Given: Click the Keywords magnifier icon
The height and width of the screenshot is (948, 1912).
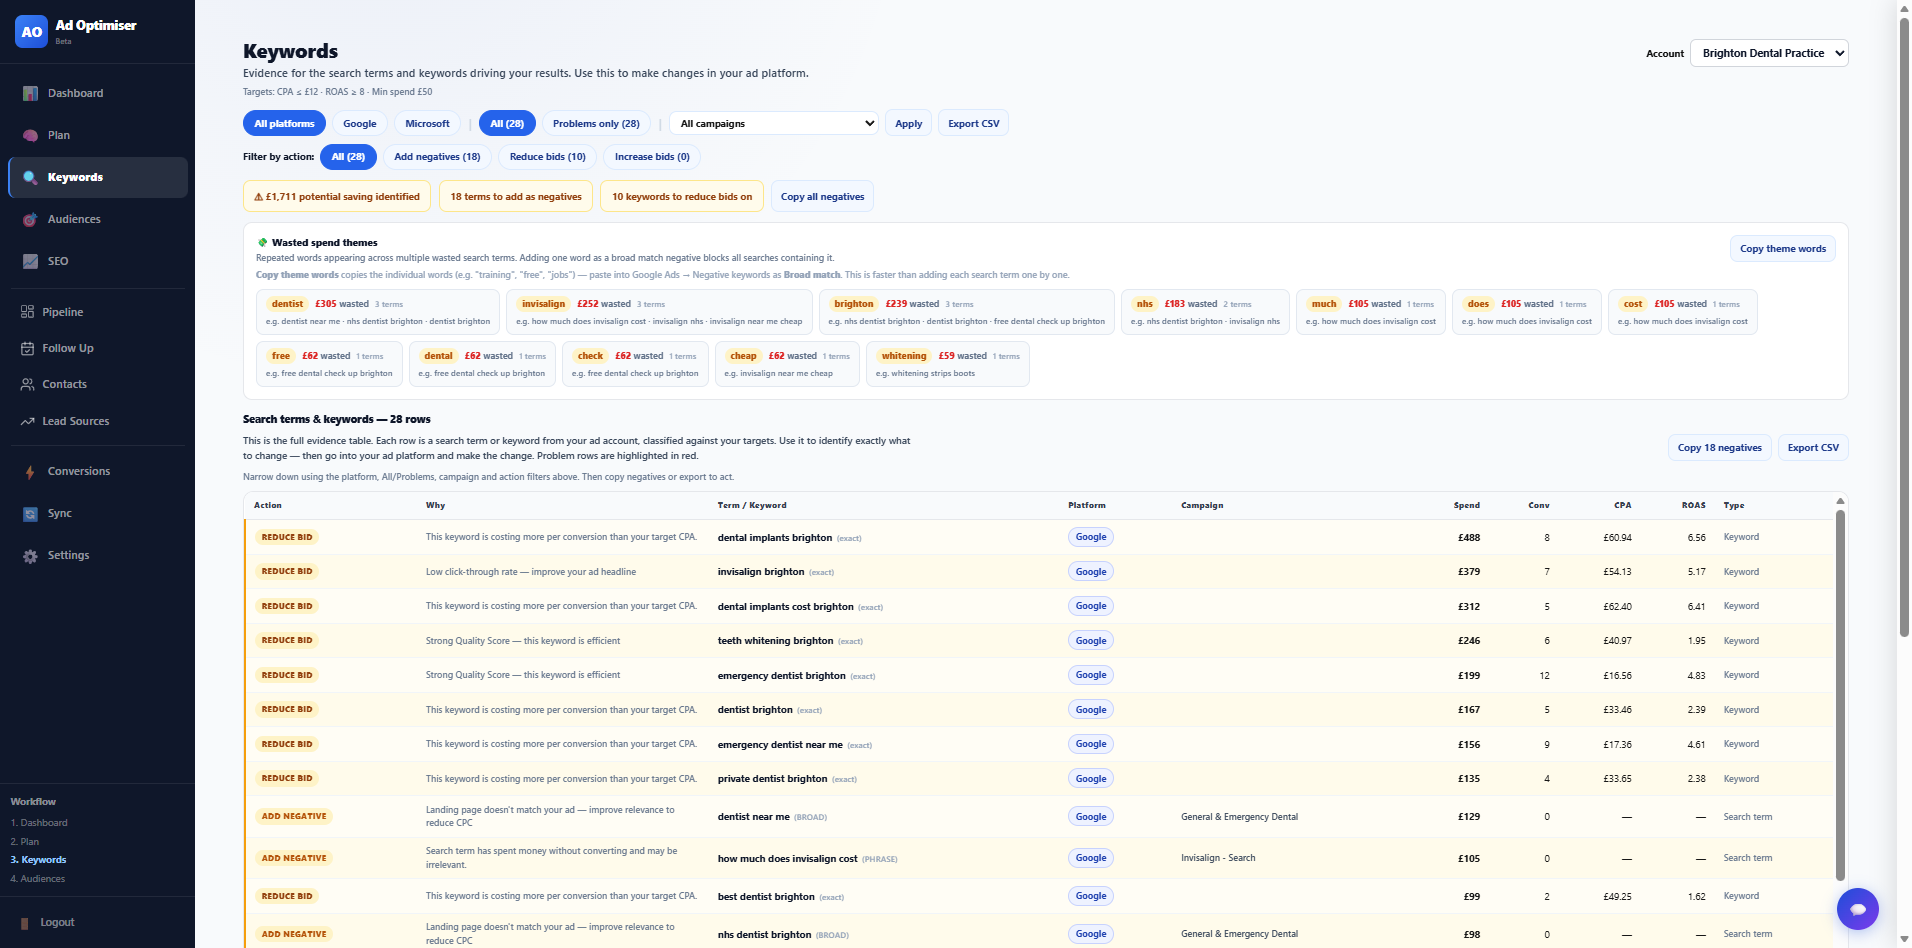Looking at the screenshot, I should tap(30, 177).
